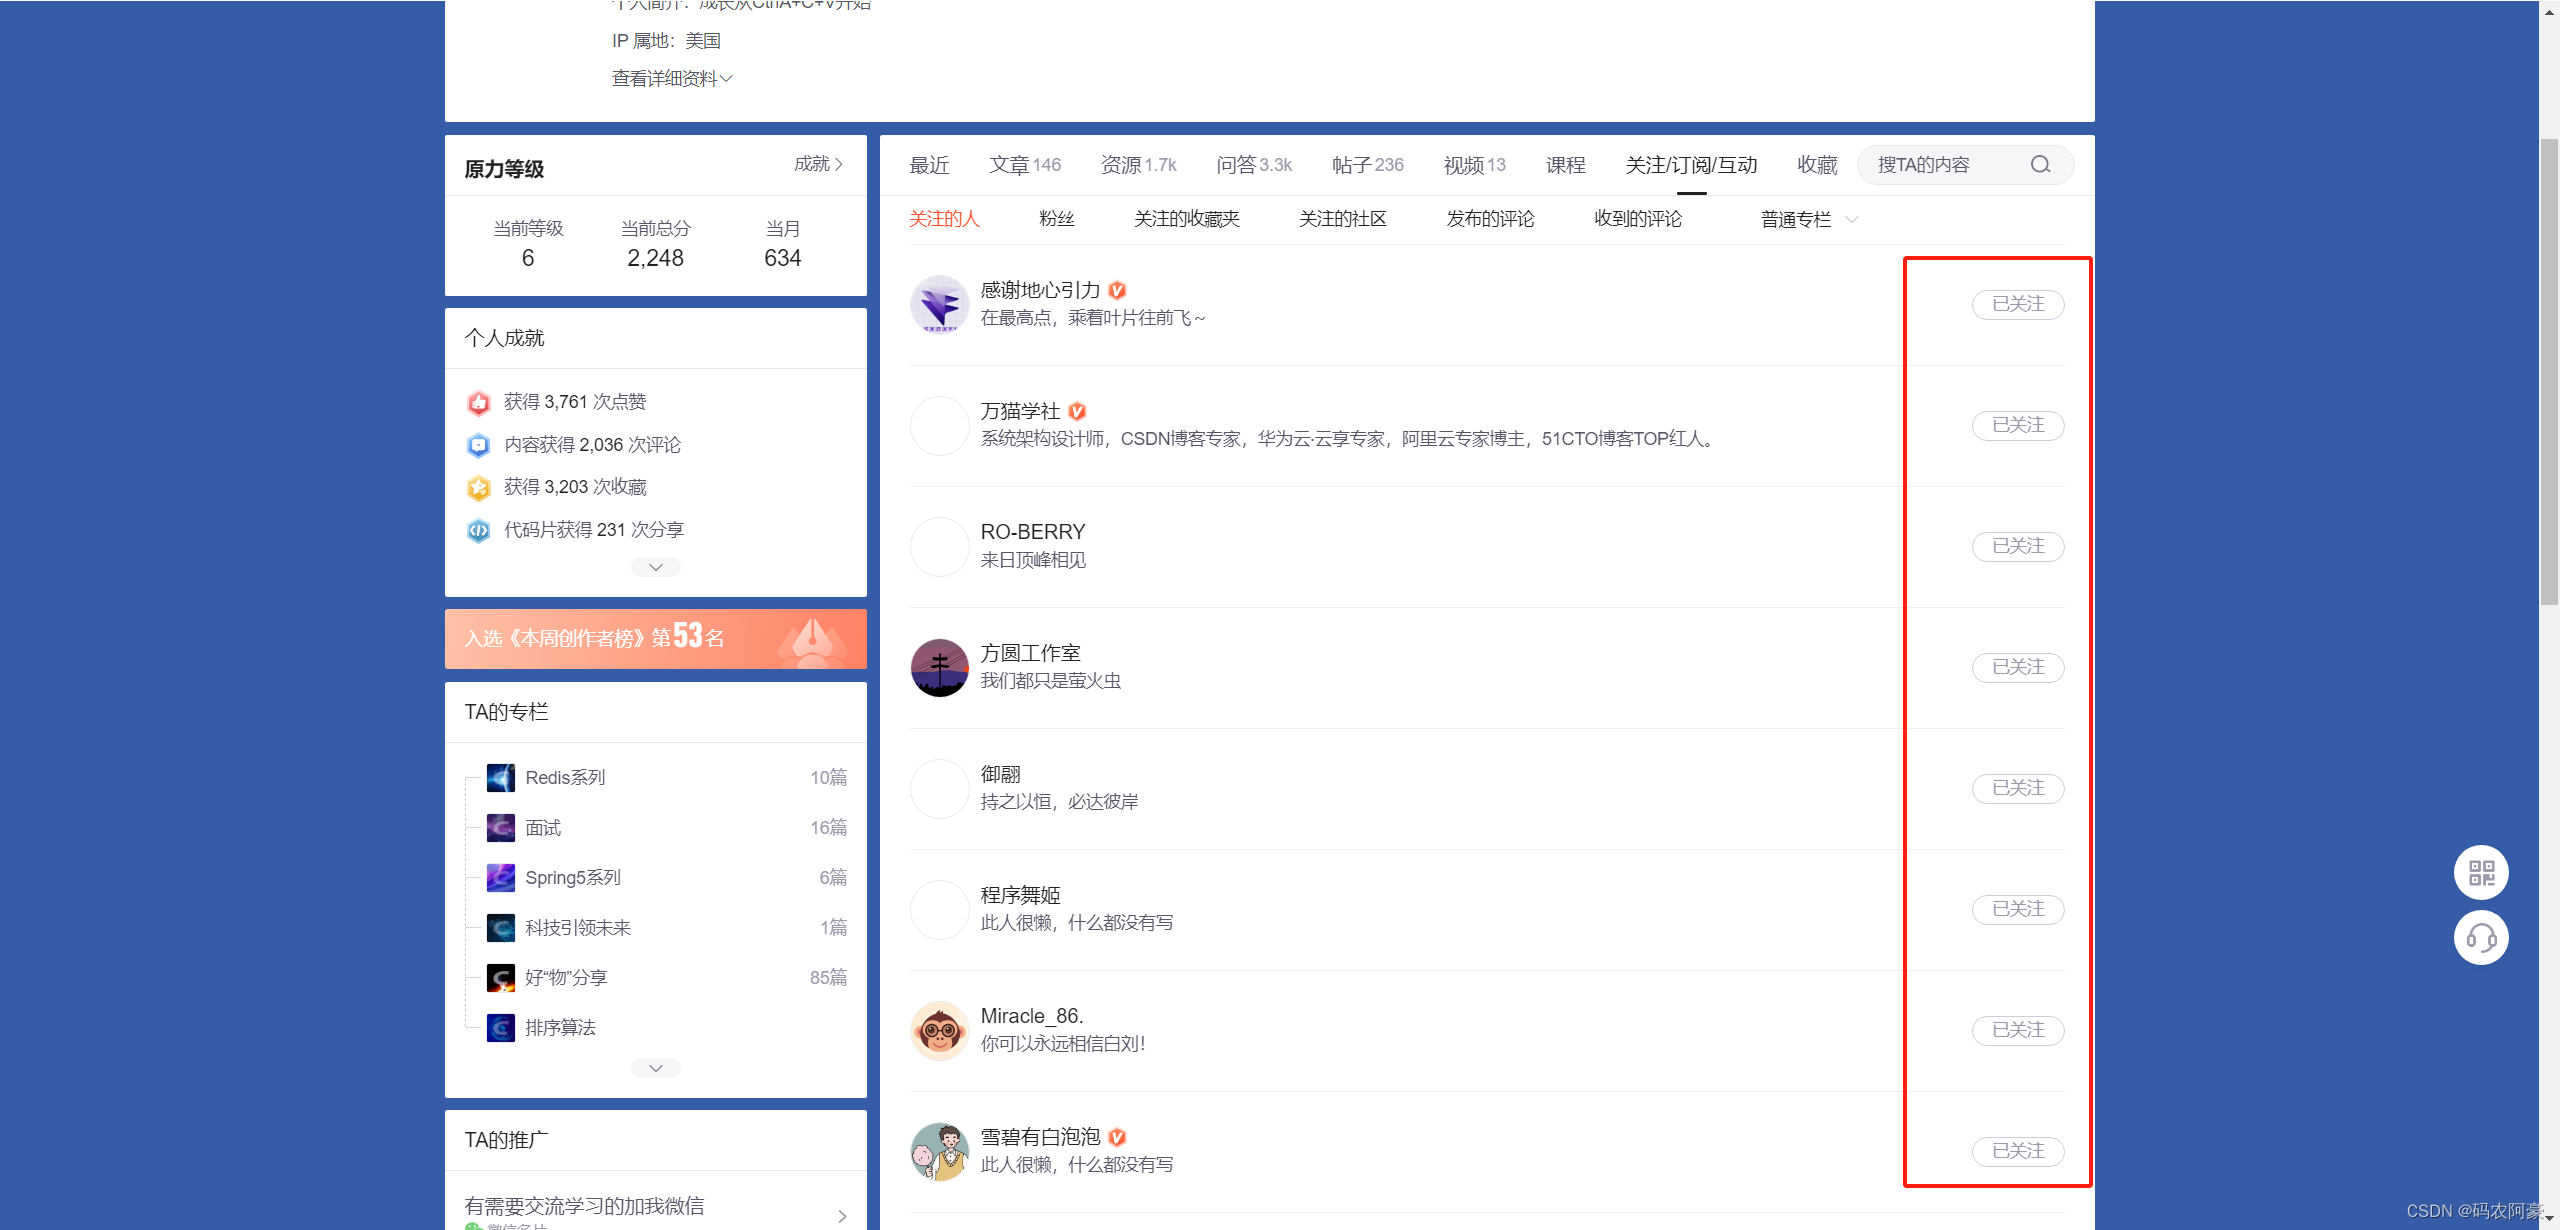Screen dimensions: 2560x1230
Task: Unfollow RO-BERRY via 已关注 button
Action: click(2017, 546)
